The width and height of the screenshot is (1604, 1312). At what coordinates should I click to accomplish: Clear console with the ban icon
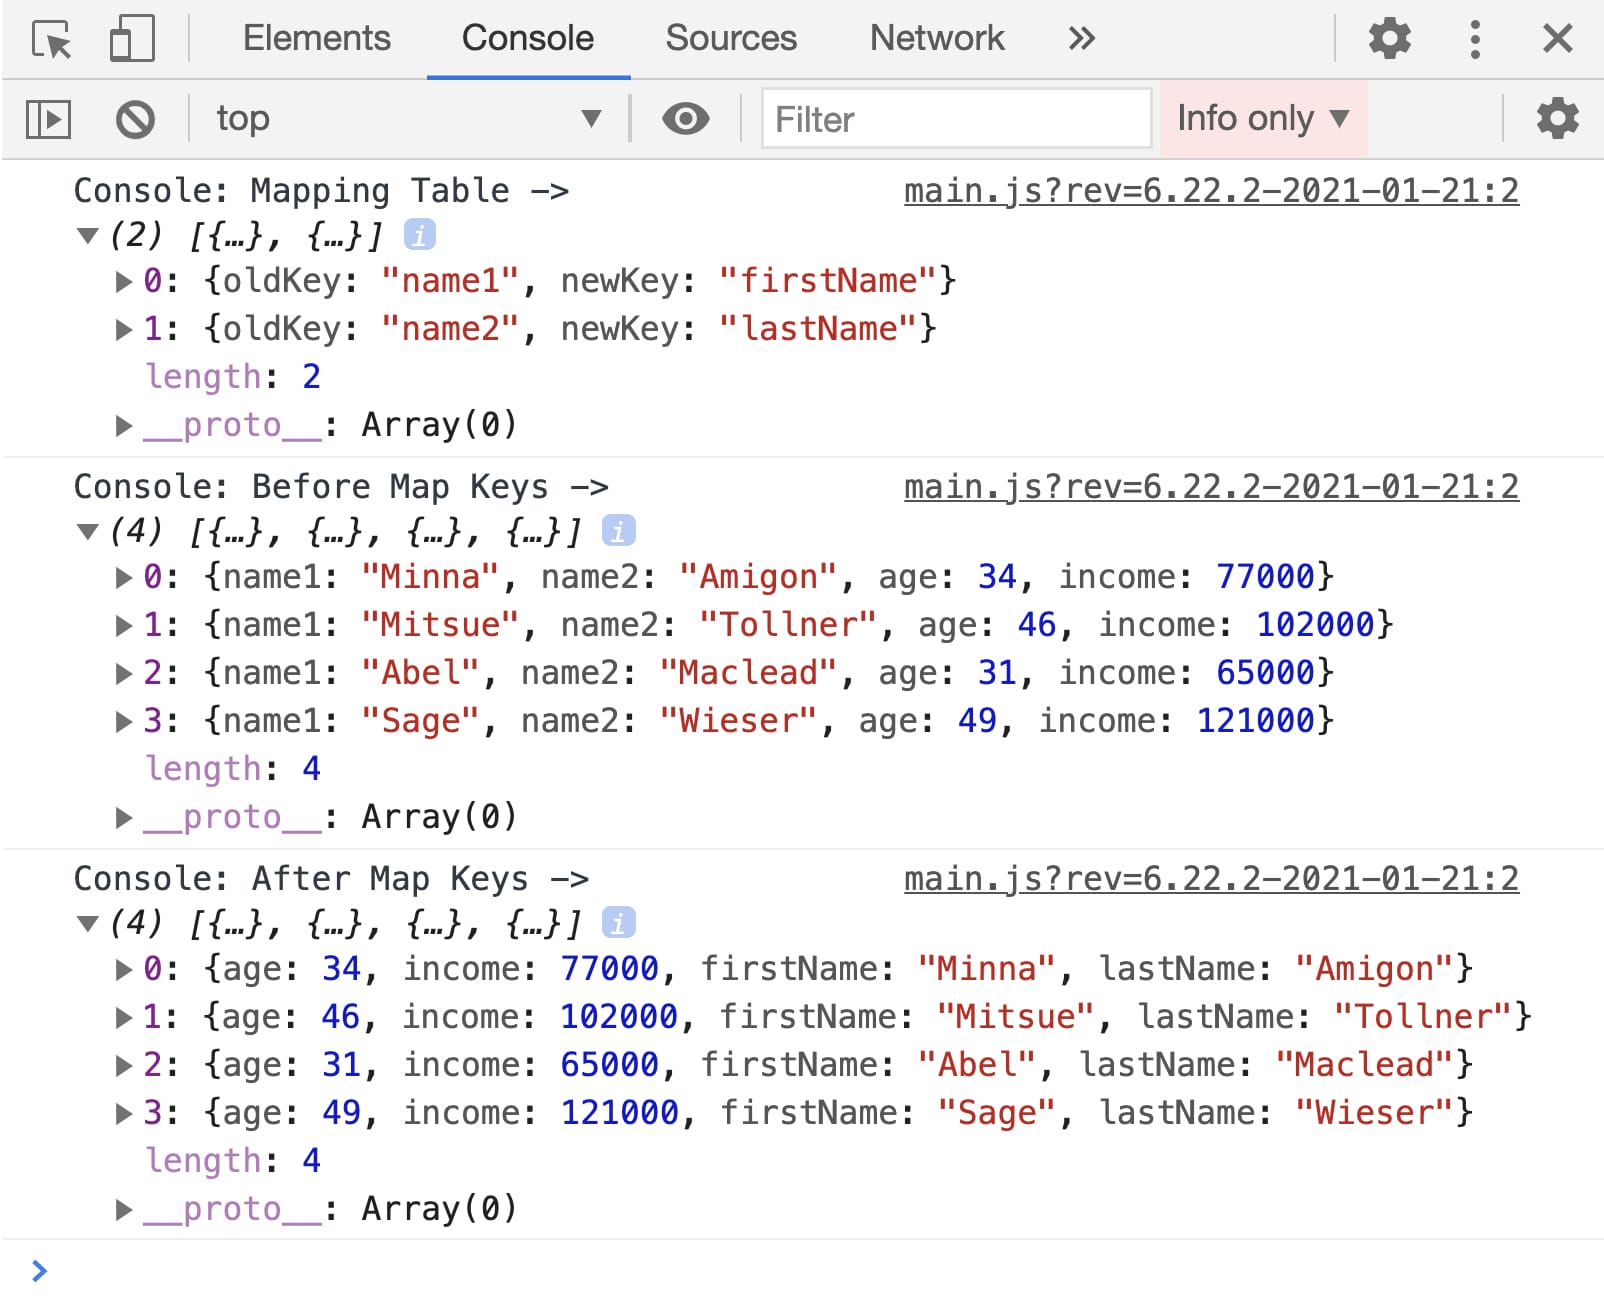[135, 119]
